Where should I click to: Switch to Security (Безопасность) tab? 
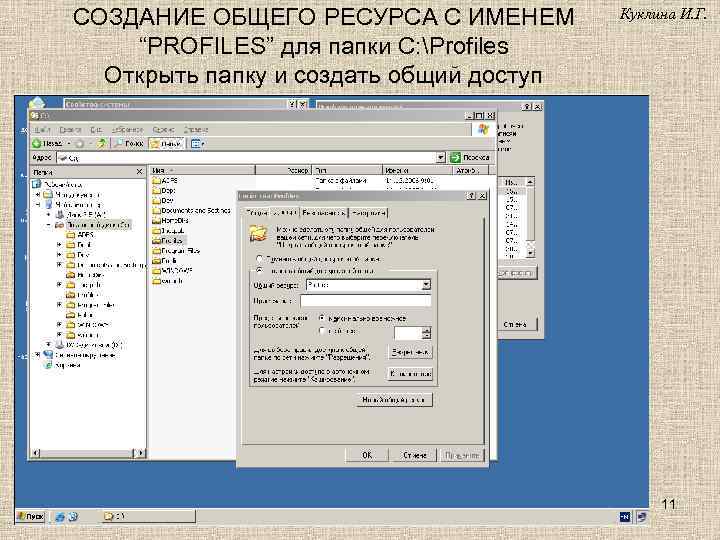324,213
